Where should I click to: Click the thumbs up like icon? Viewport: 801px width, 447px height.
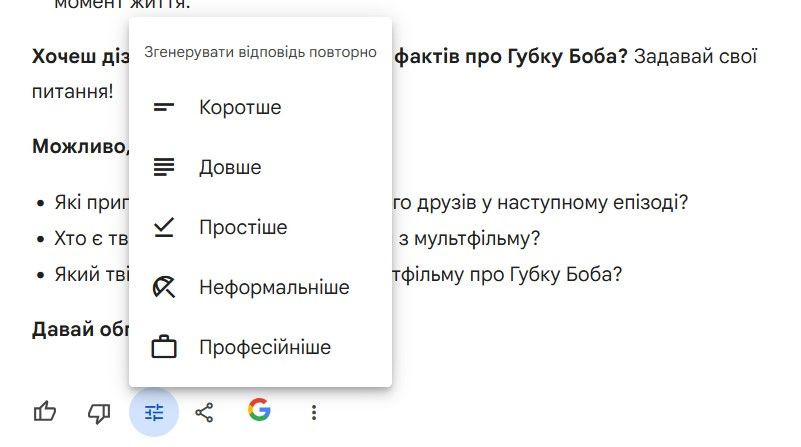pyautogui.click(x=45, y=411)
